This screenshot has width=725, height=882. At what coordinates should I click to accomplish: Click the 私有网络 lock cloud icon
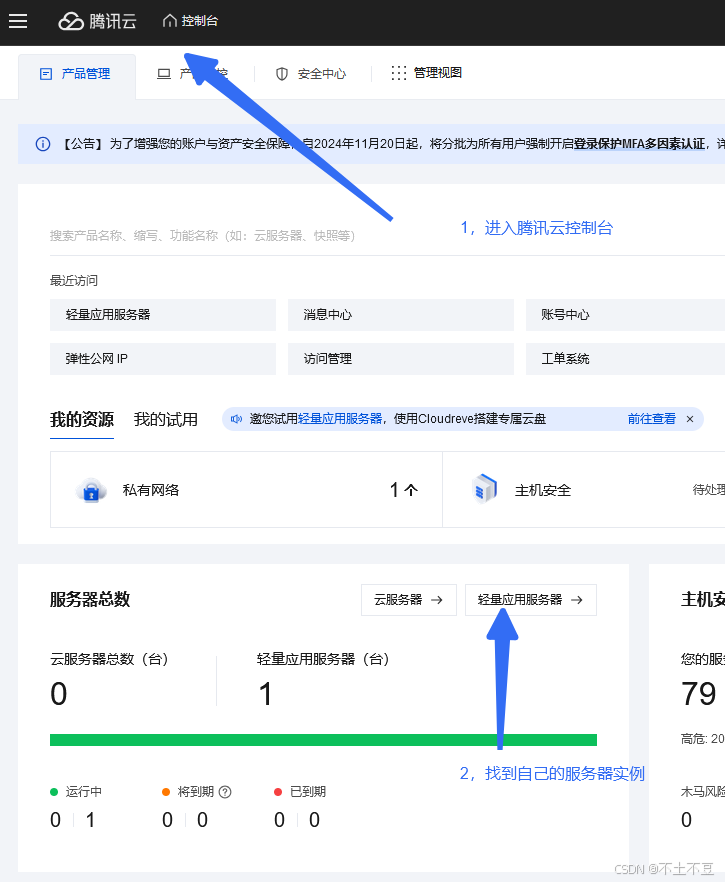(91, 490)
